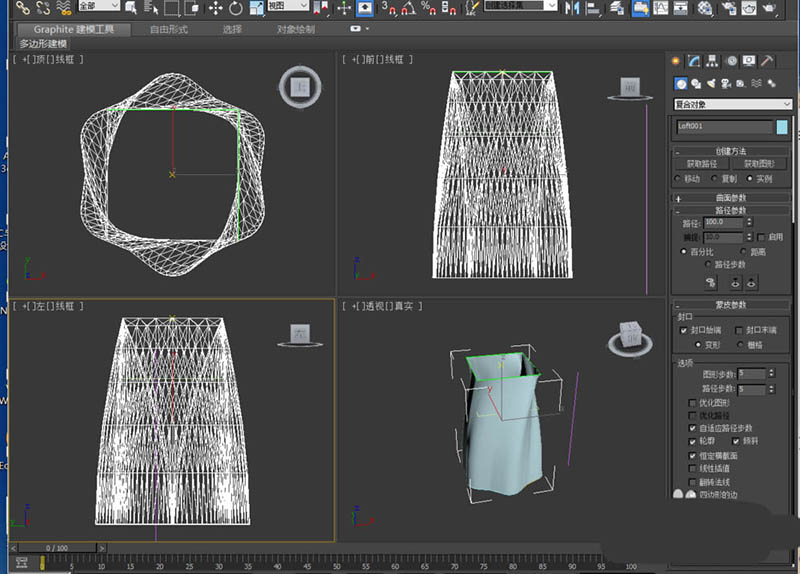Select the 移动 radio button
This screenshot has width=800, height=574.
click(679, 178)
